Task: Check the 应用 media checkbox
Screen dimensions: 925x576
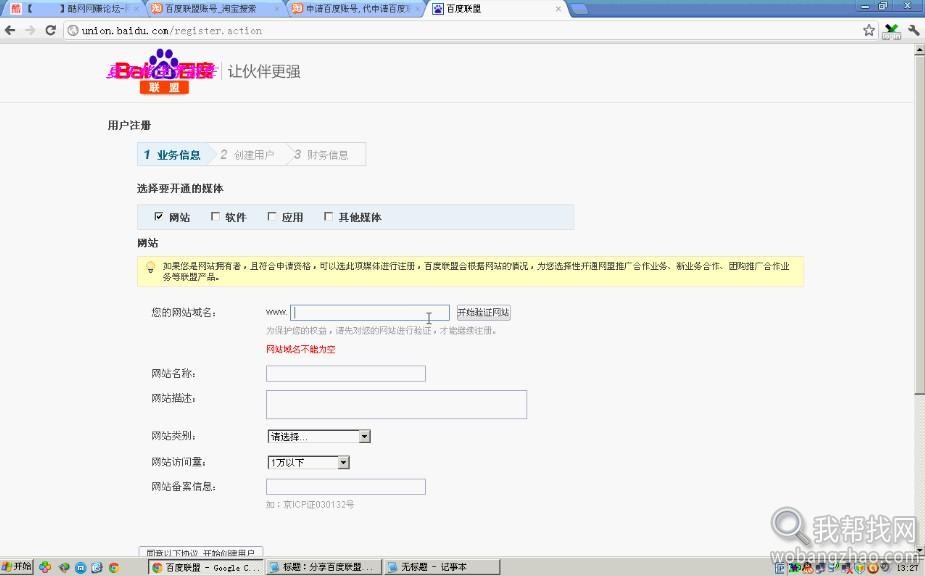Action: pos(271,217)
